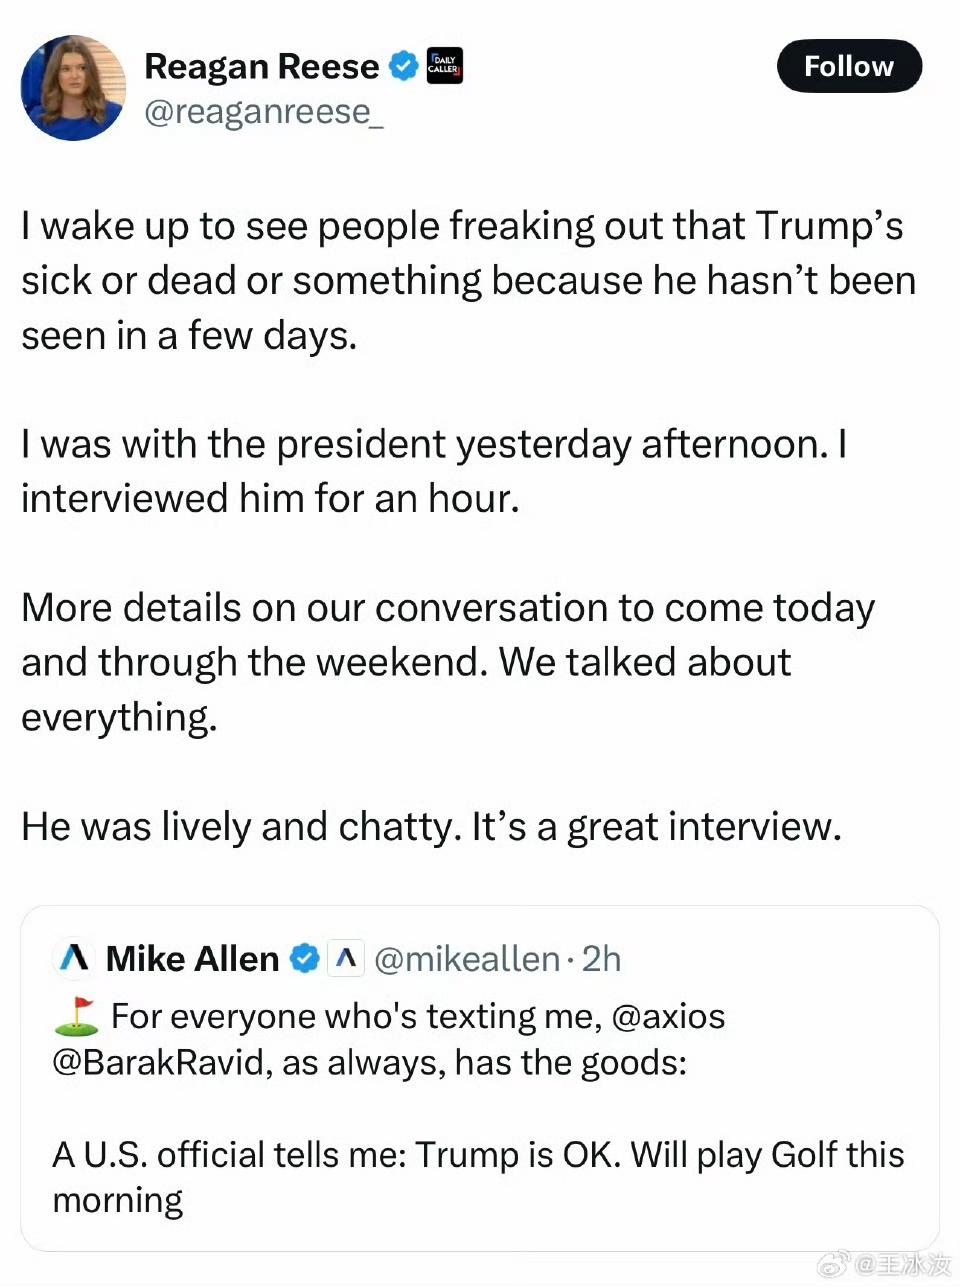
Task: Open Axios affiliation badge beside Mike Allen
Action: (345, 959)
